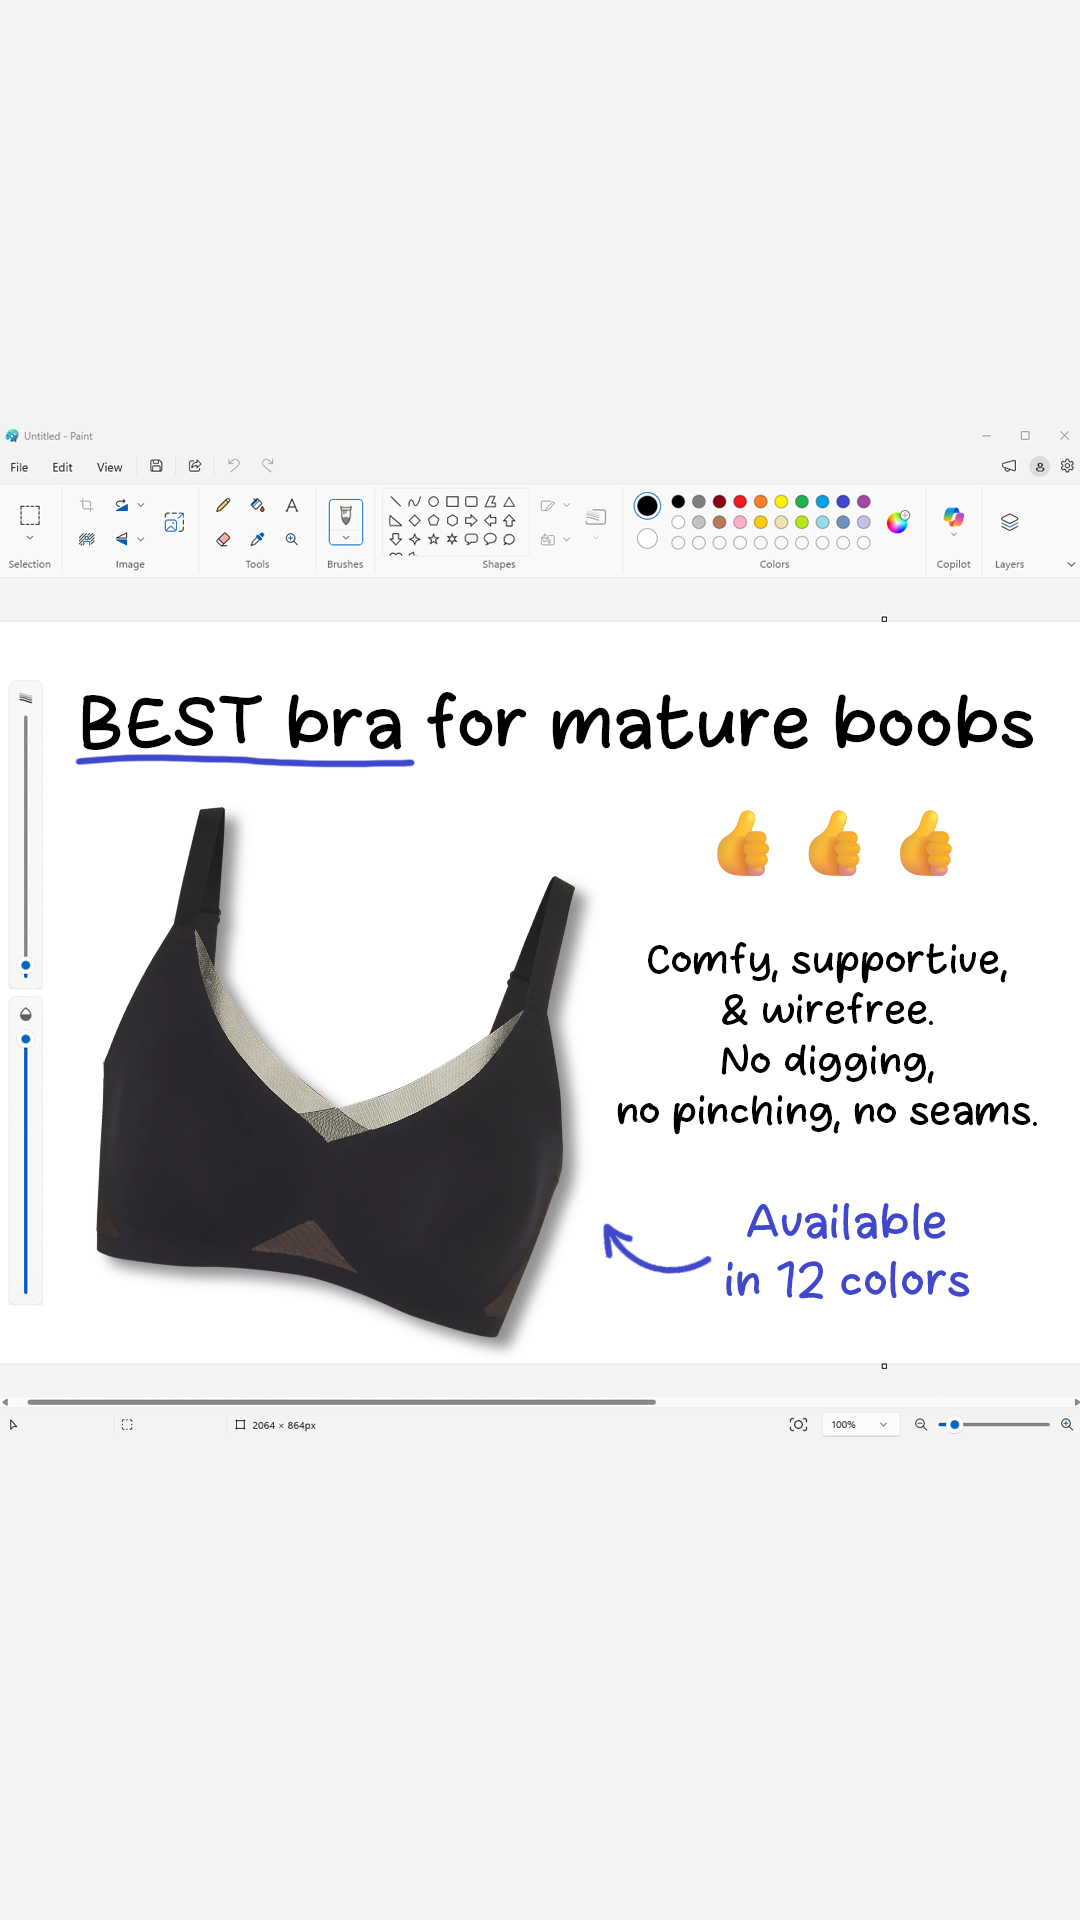Select the Eraser tool
This screenshot has width=1080, height=1920.
(x=223, y=539)
